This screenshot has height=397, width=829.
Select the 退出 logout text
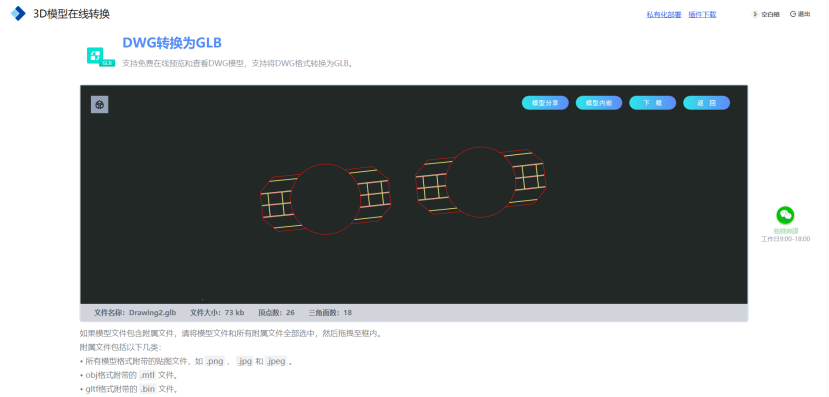[804, 14]
